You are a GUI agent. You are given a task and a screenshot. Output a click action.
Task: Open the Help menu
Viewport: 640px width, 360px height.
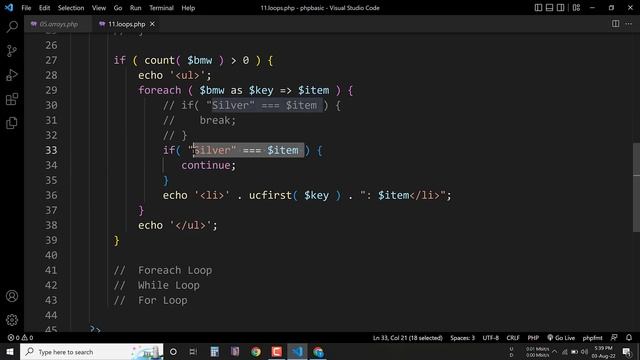[188, 8]
